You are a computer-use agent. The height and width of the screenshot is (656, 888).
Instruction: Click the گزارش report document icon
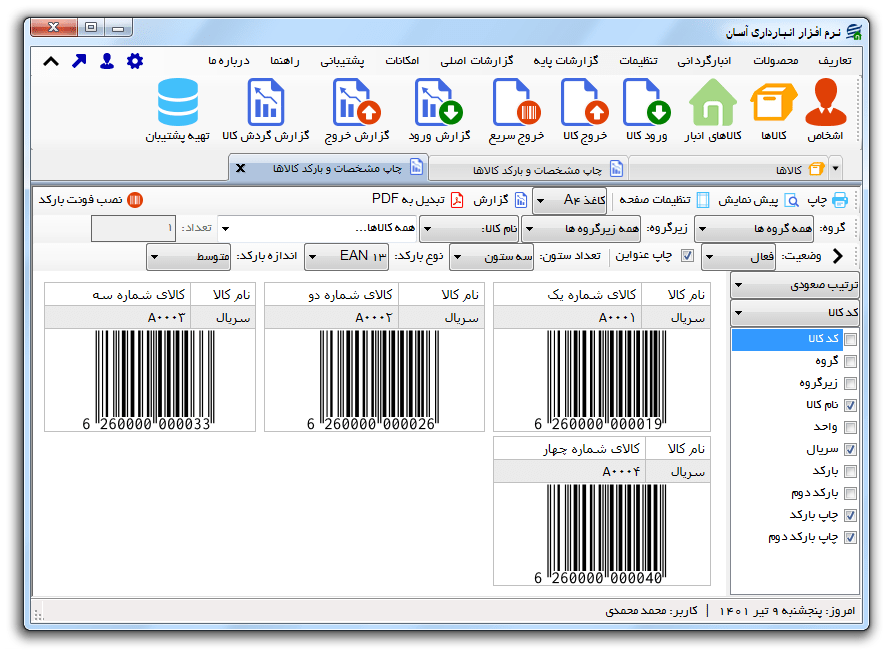[520, 200]
